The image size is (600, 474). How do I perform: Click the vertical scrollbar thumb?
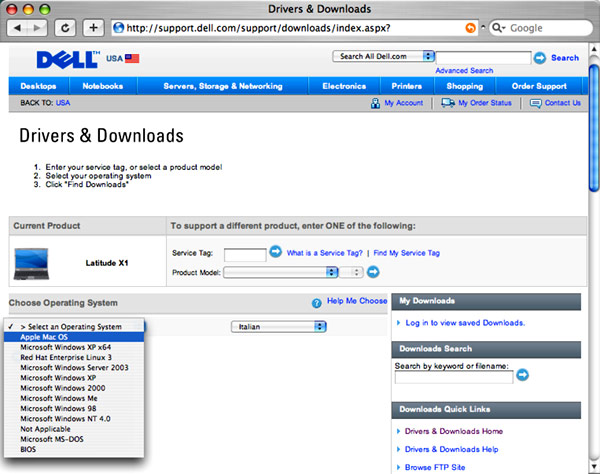coord(594,128)
